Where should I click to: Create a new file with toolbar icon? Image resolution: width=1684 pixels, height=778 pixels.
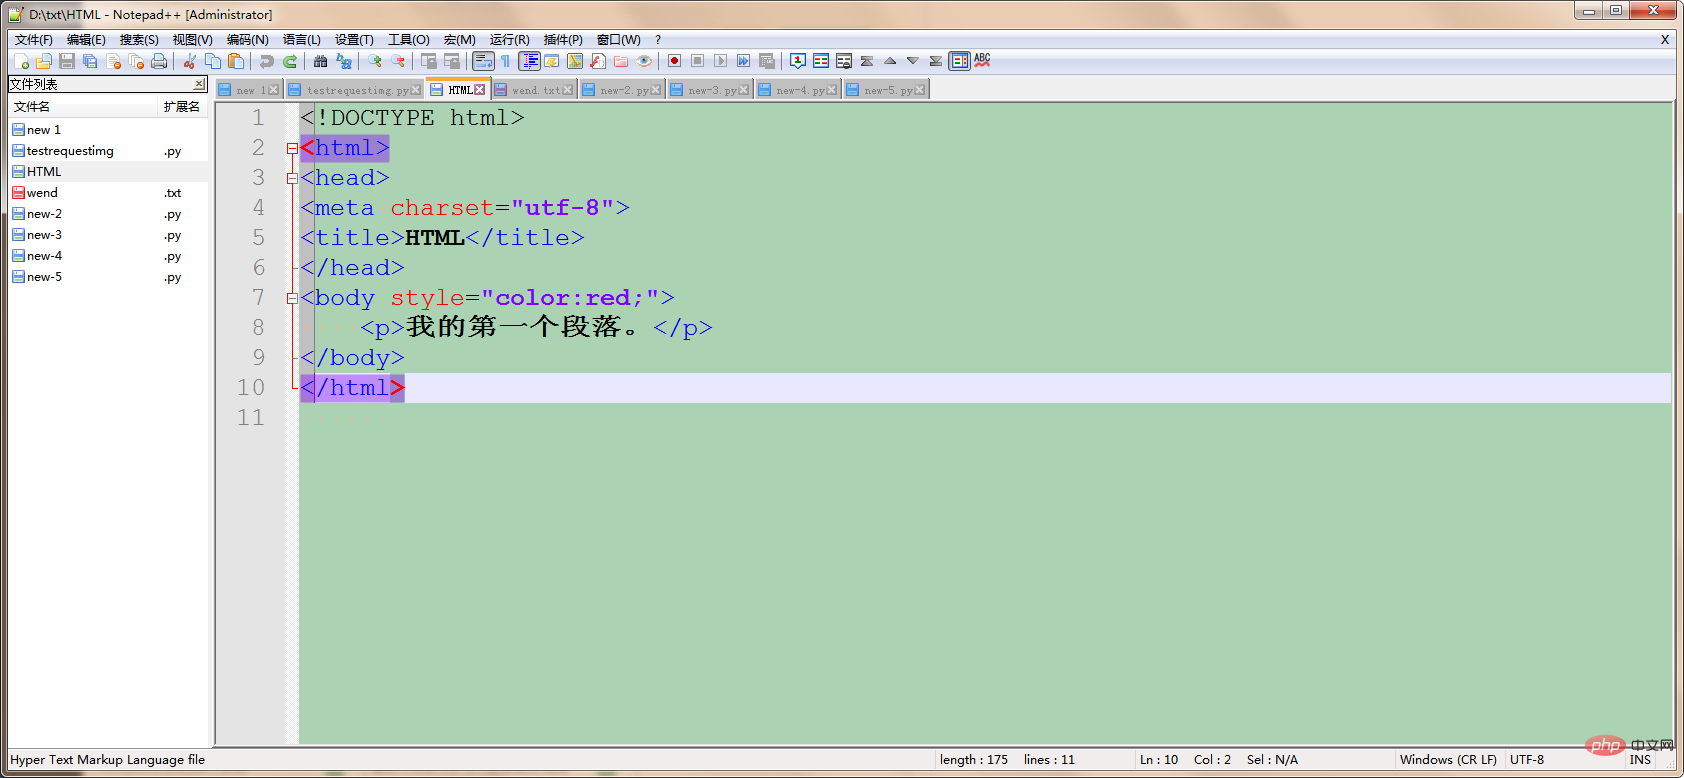pos(22,61)
